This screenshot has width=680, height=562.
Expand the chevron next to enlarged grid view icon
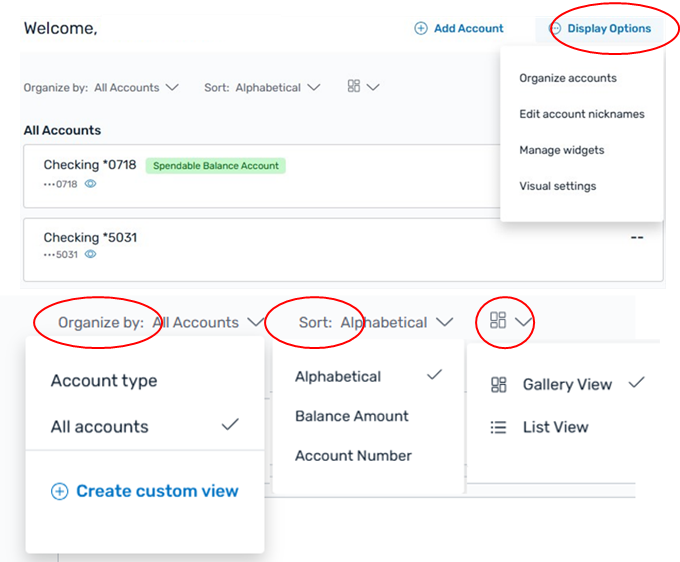pos(523,322)
